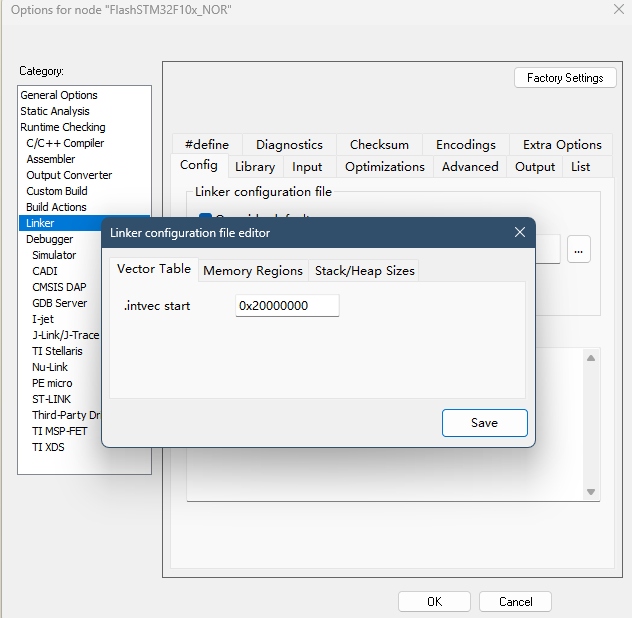Select the Config tab
632x618 pixels.
pos(199,165)
